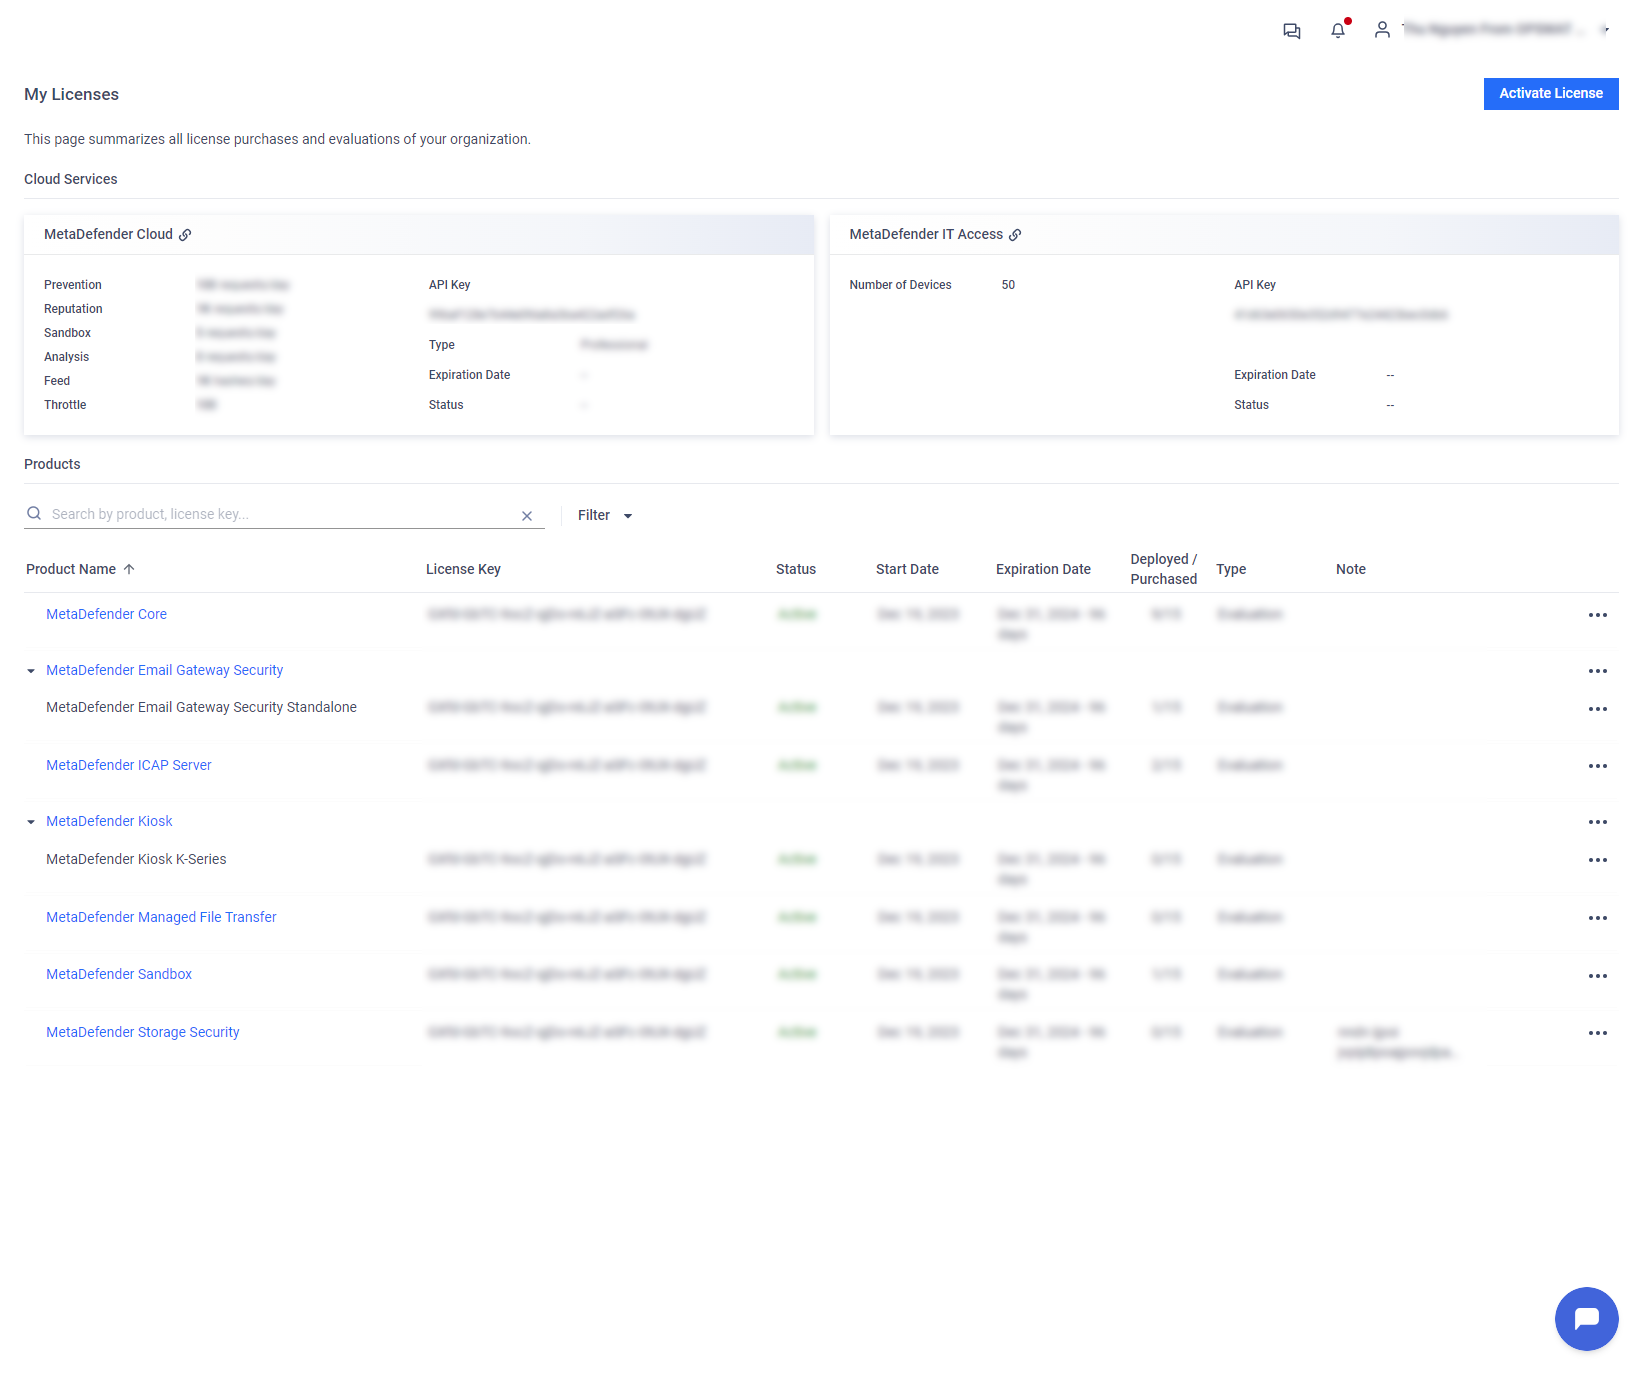1642x1374 pixels.
Task: Open the messages chat icon in header
Action: (1292, 31)
